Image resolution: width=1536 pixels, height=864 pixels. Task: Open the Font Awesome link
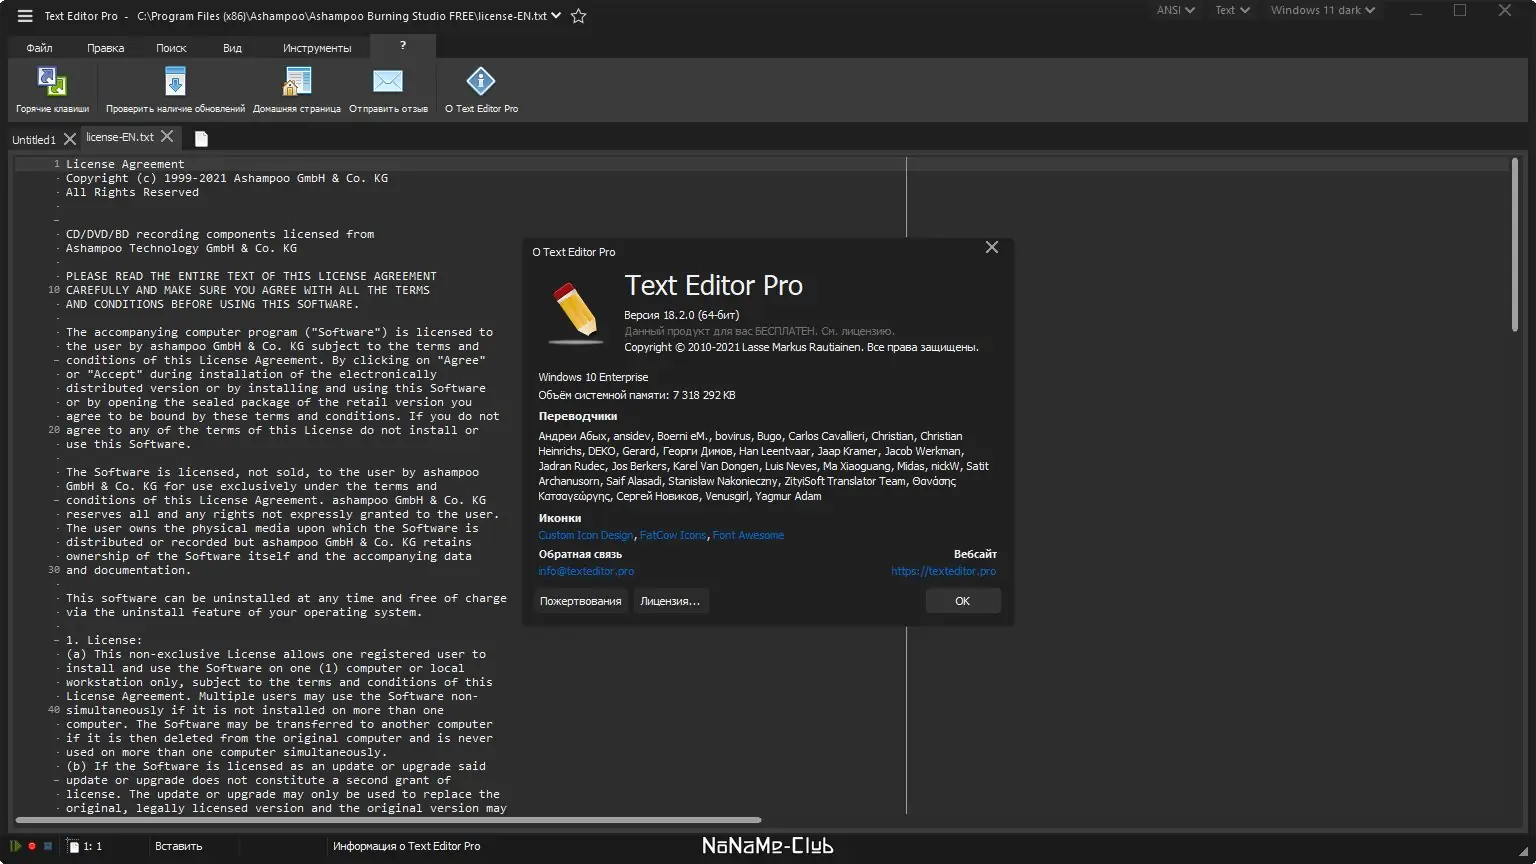tap(748, 535)
